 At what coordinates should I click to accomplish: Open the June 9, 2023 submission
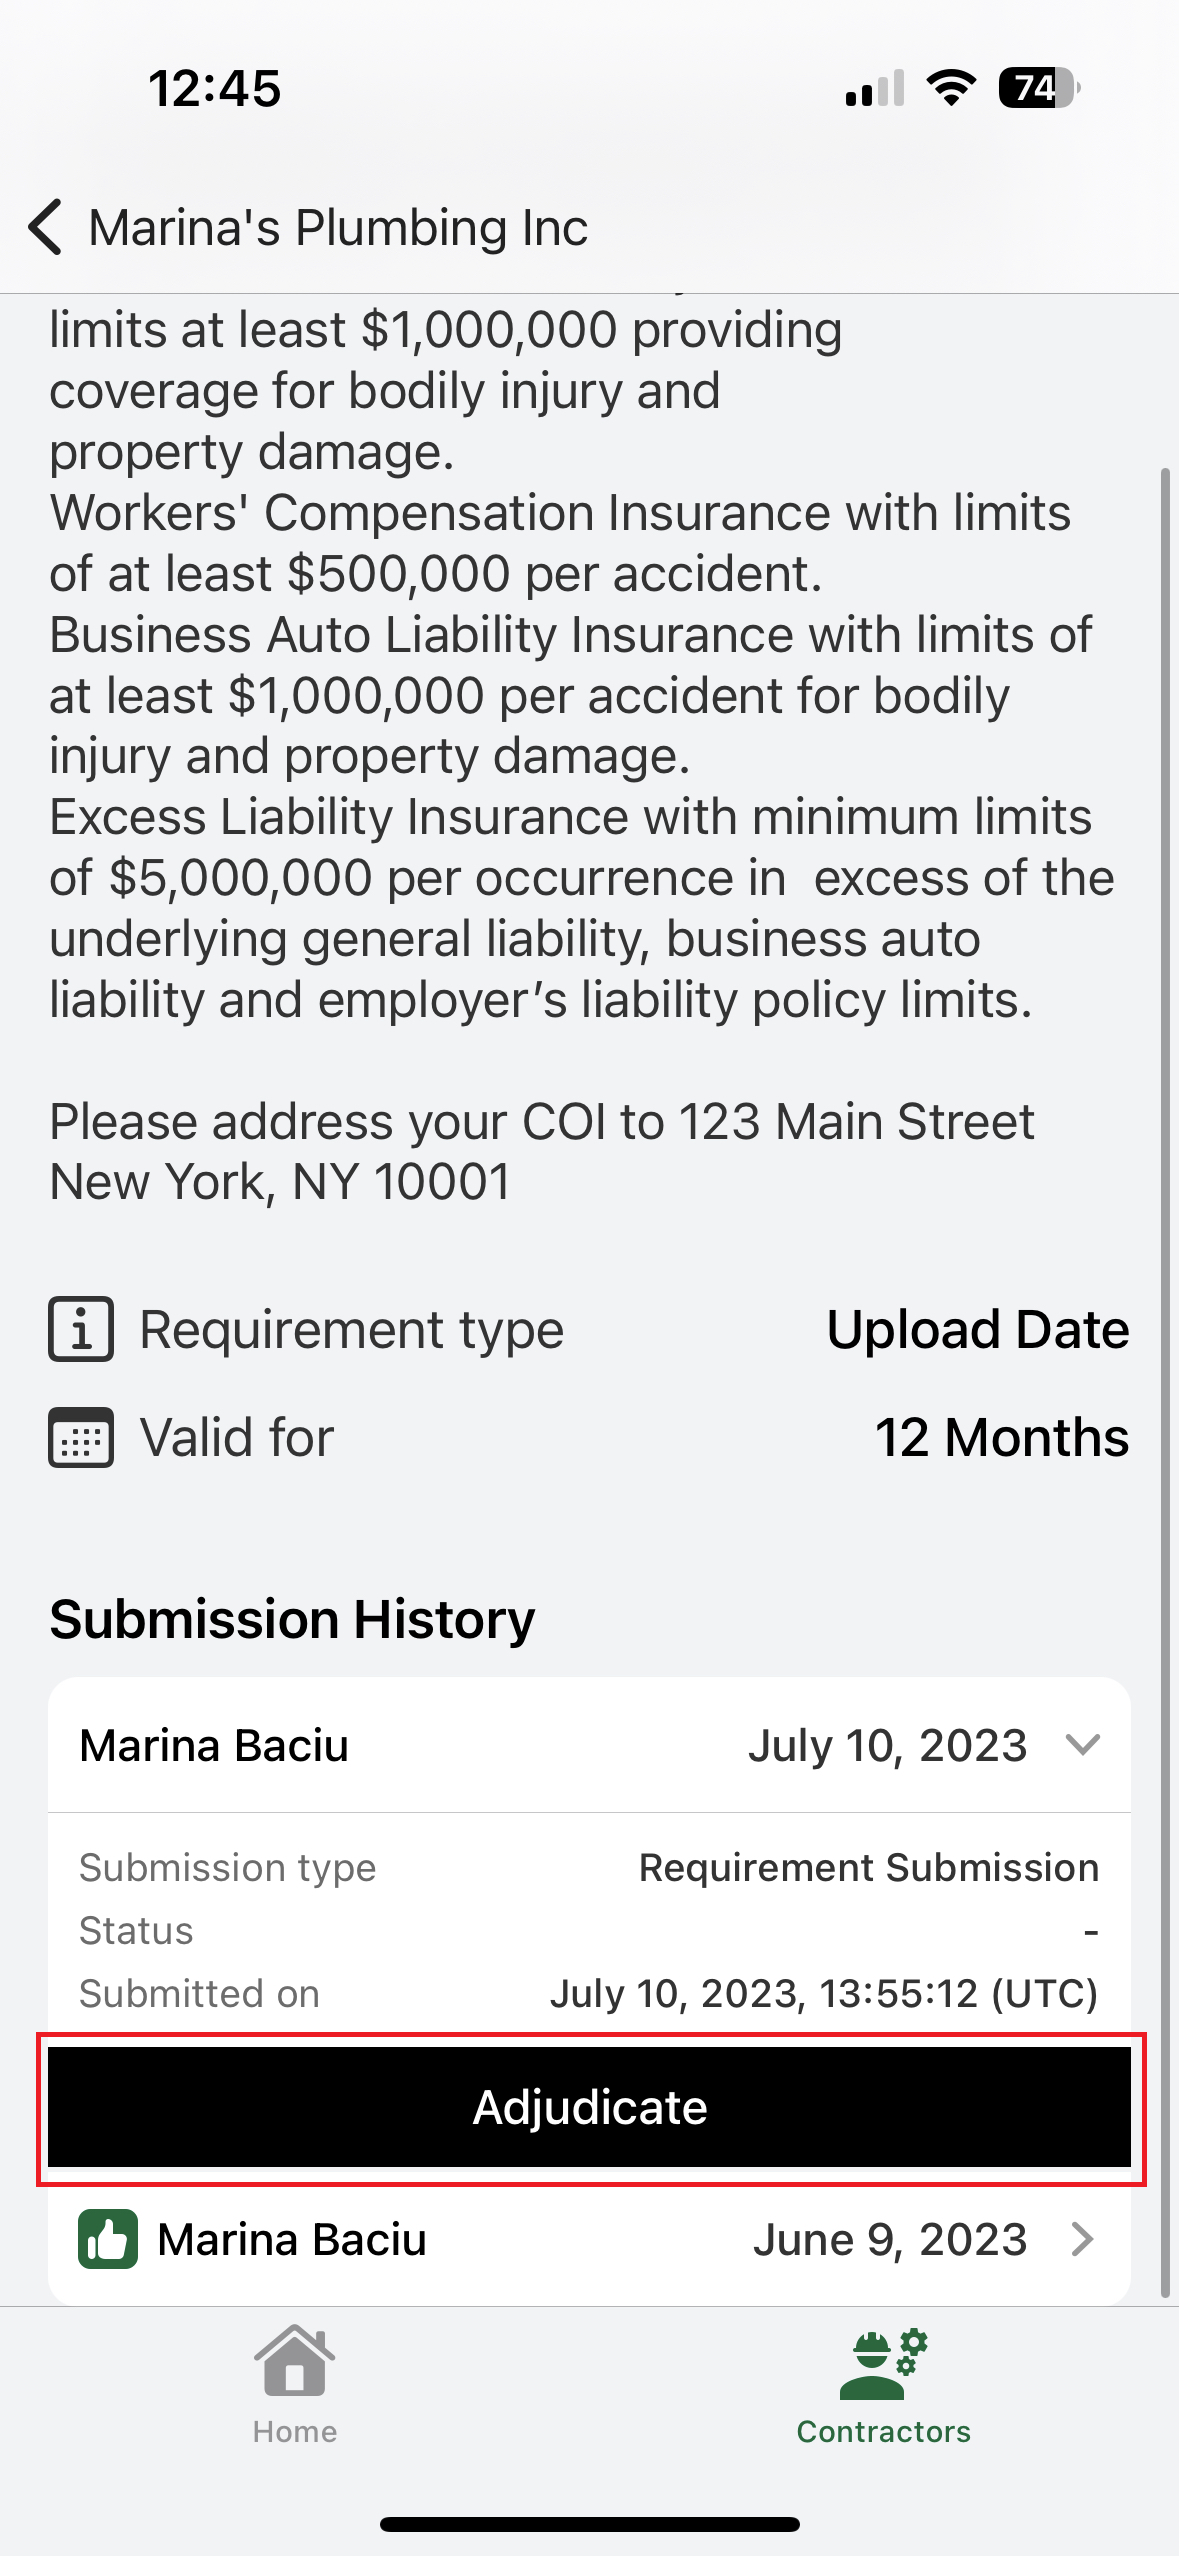(x=1081, y=2239)
